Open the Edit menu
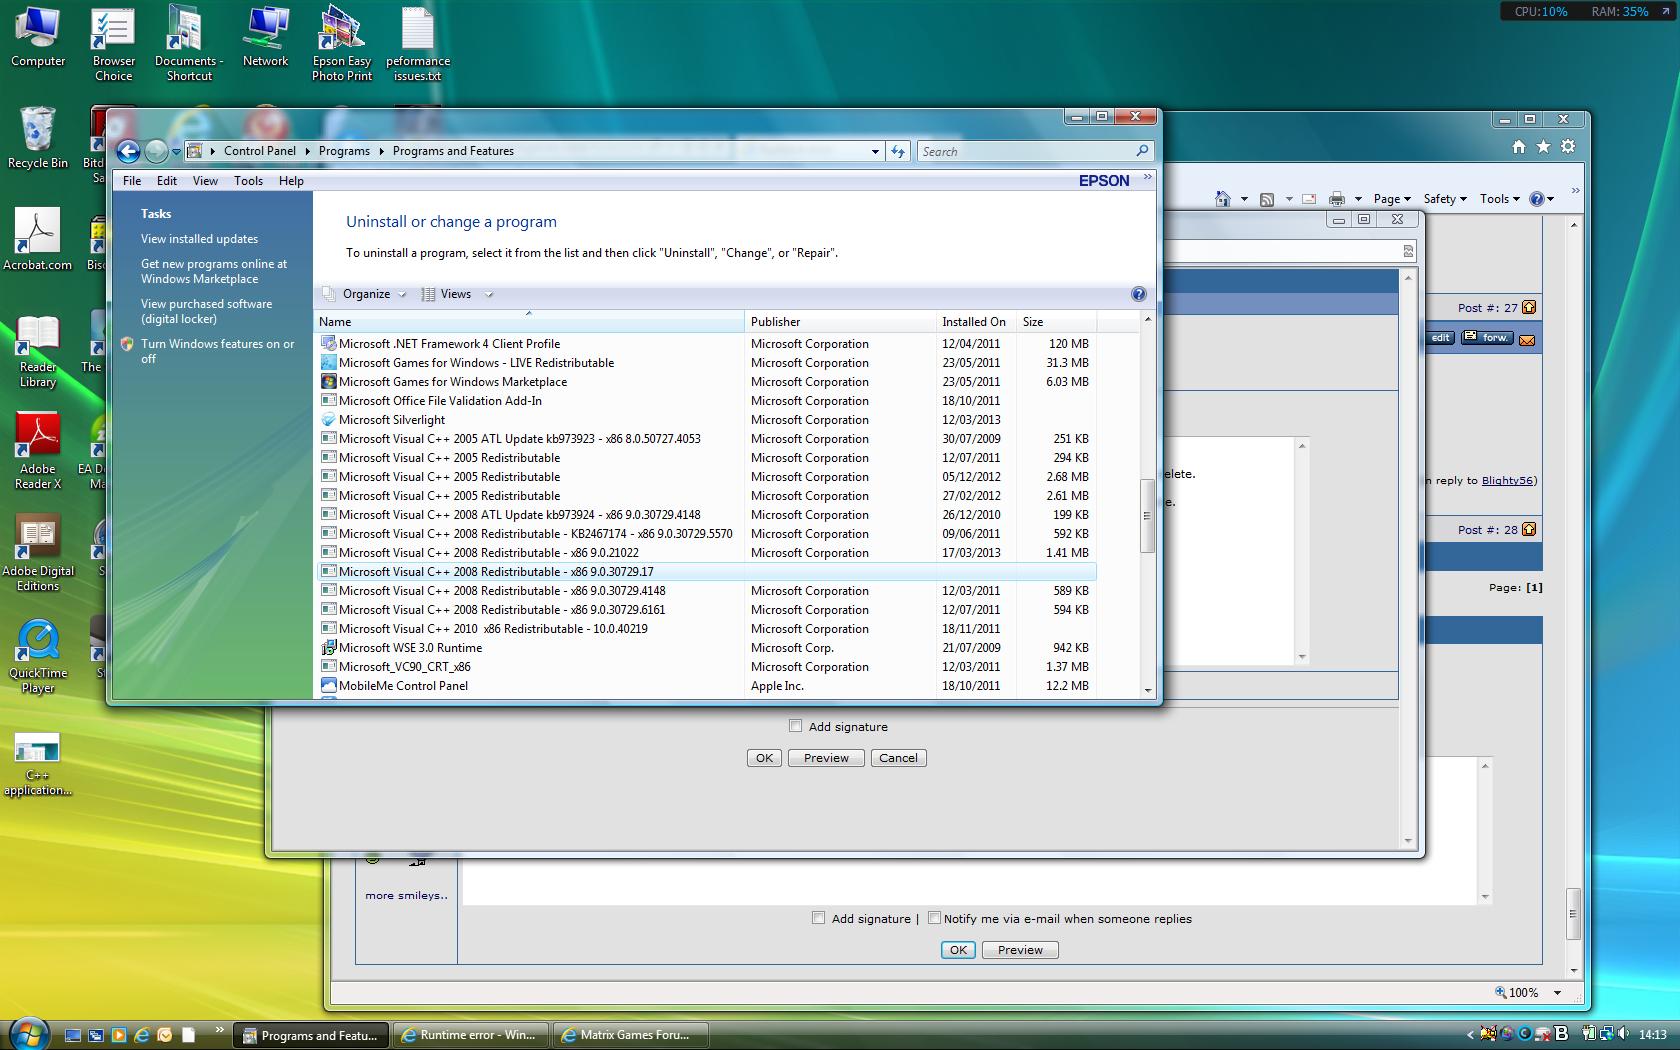 click(167, 181)
